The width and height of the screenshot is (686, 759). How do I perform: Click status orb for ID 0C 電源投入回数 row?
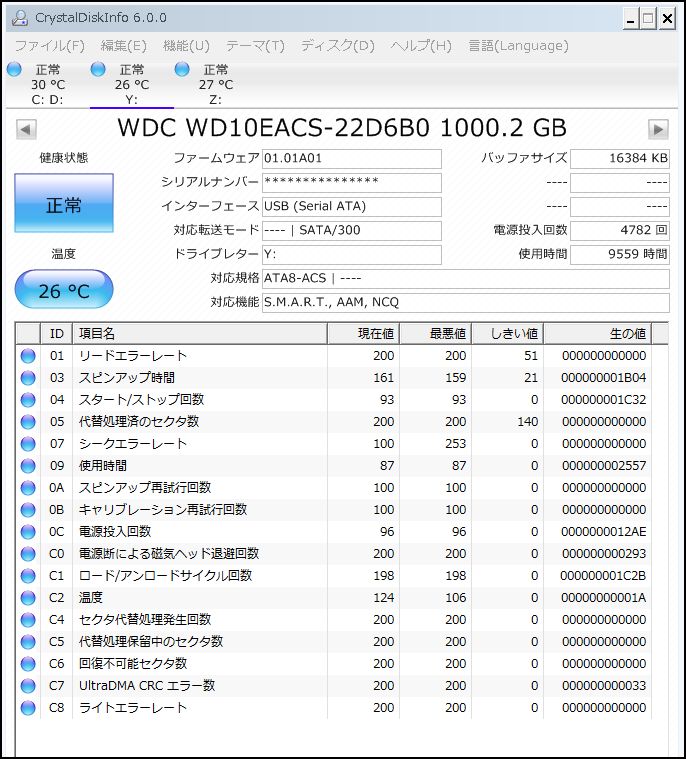click(28, 531)
